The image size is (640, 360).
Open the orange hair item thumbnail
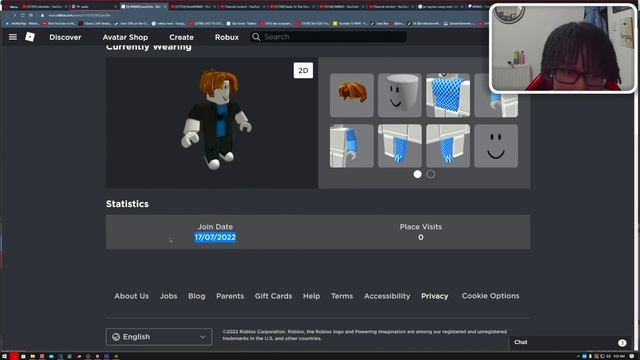(x=352, y=96)
